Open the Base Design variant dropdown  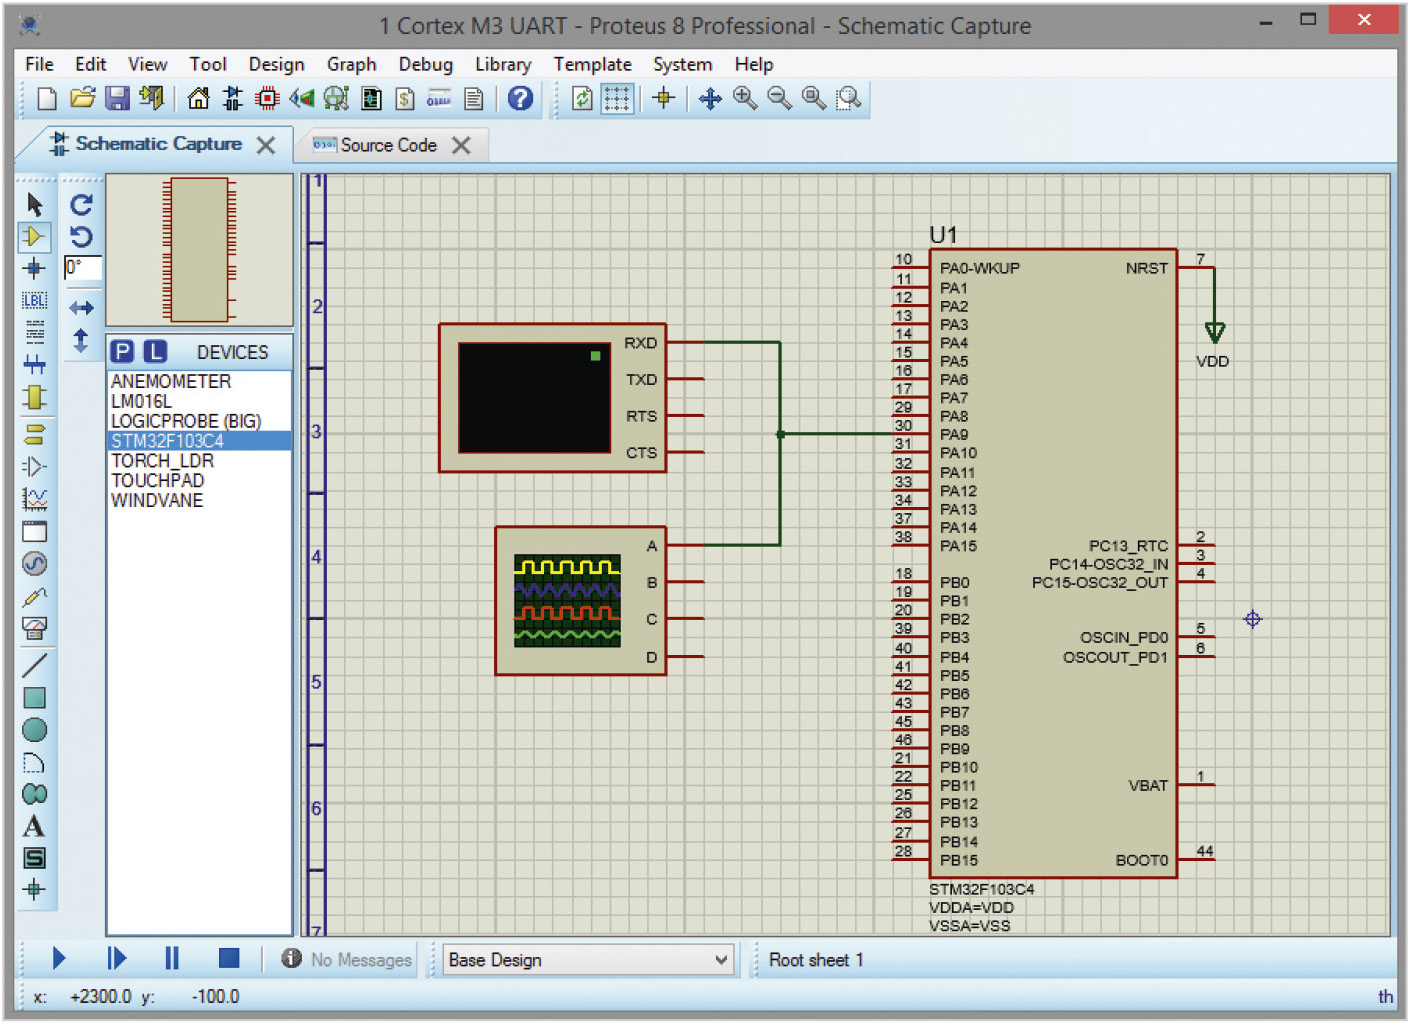[588, 960]
